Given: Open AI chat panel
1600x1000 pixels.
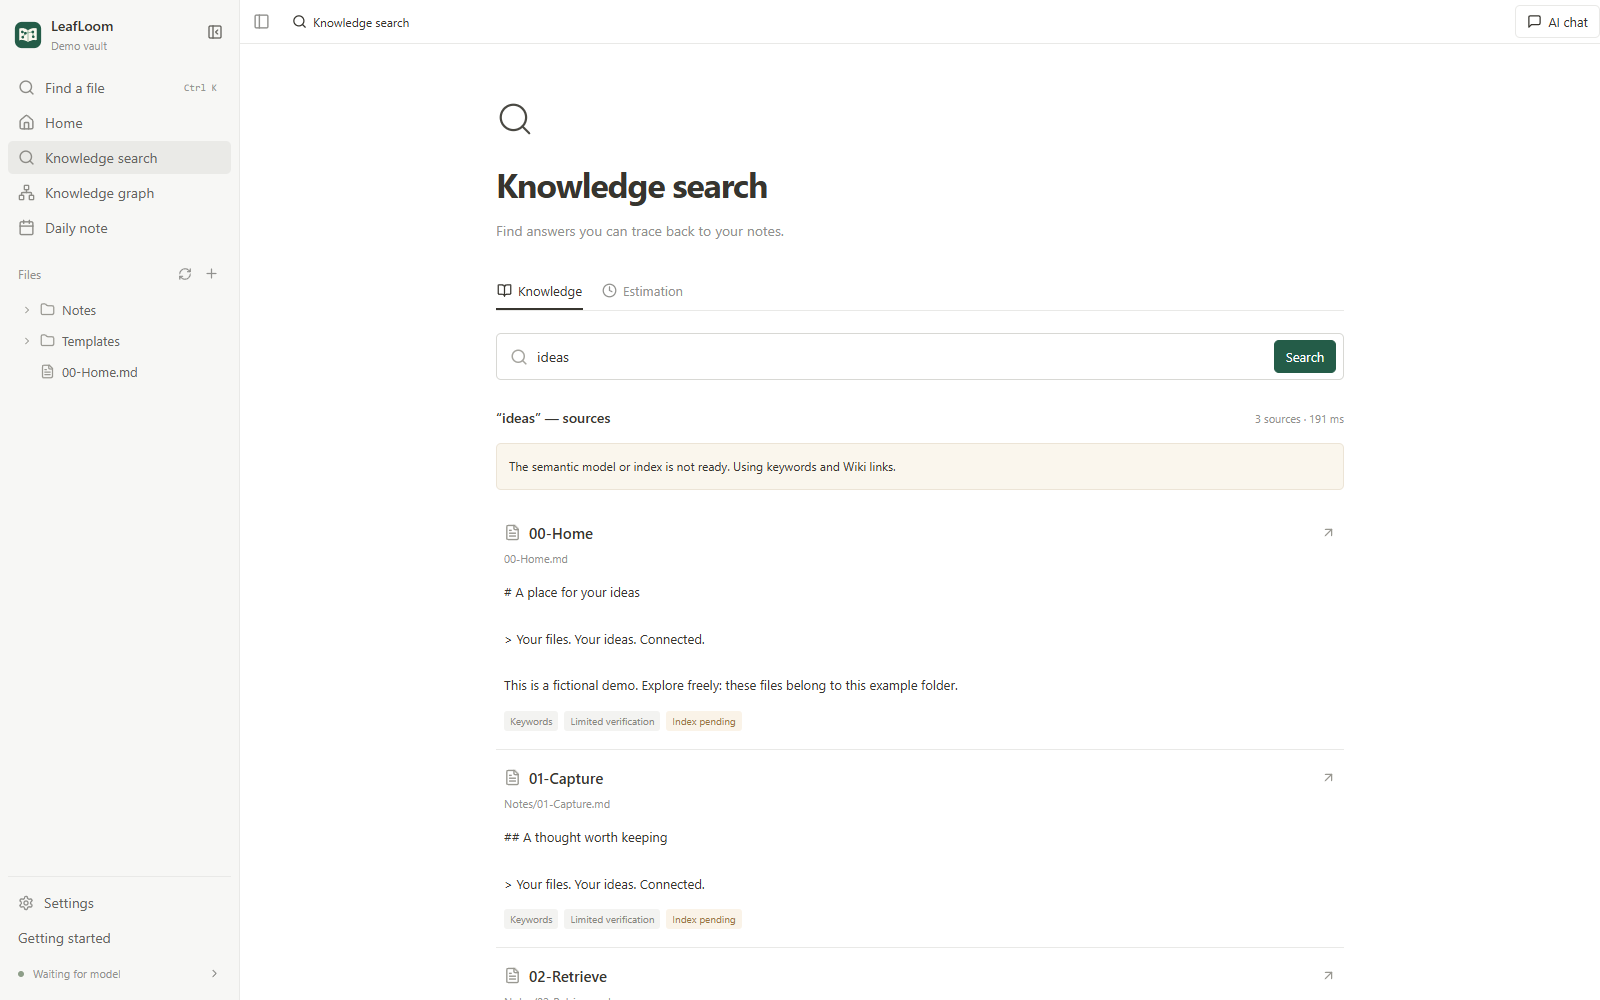Looking at the screenshot, I should point(1557,22).
